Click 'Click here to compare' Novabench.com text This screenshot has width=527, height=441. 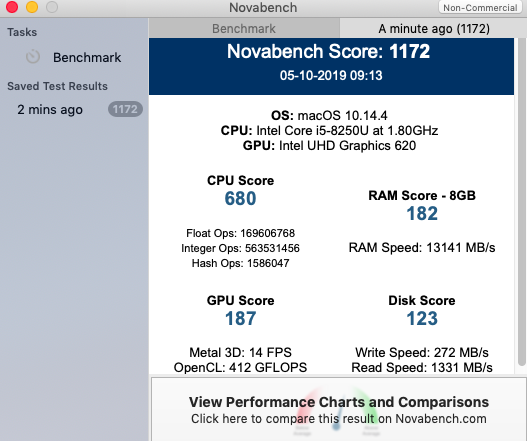click(x=339, y=419)
